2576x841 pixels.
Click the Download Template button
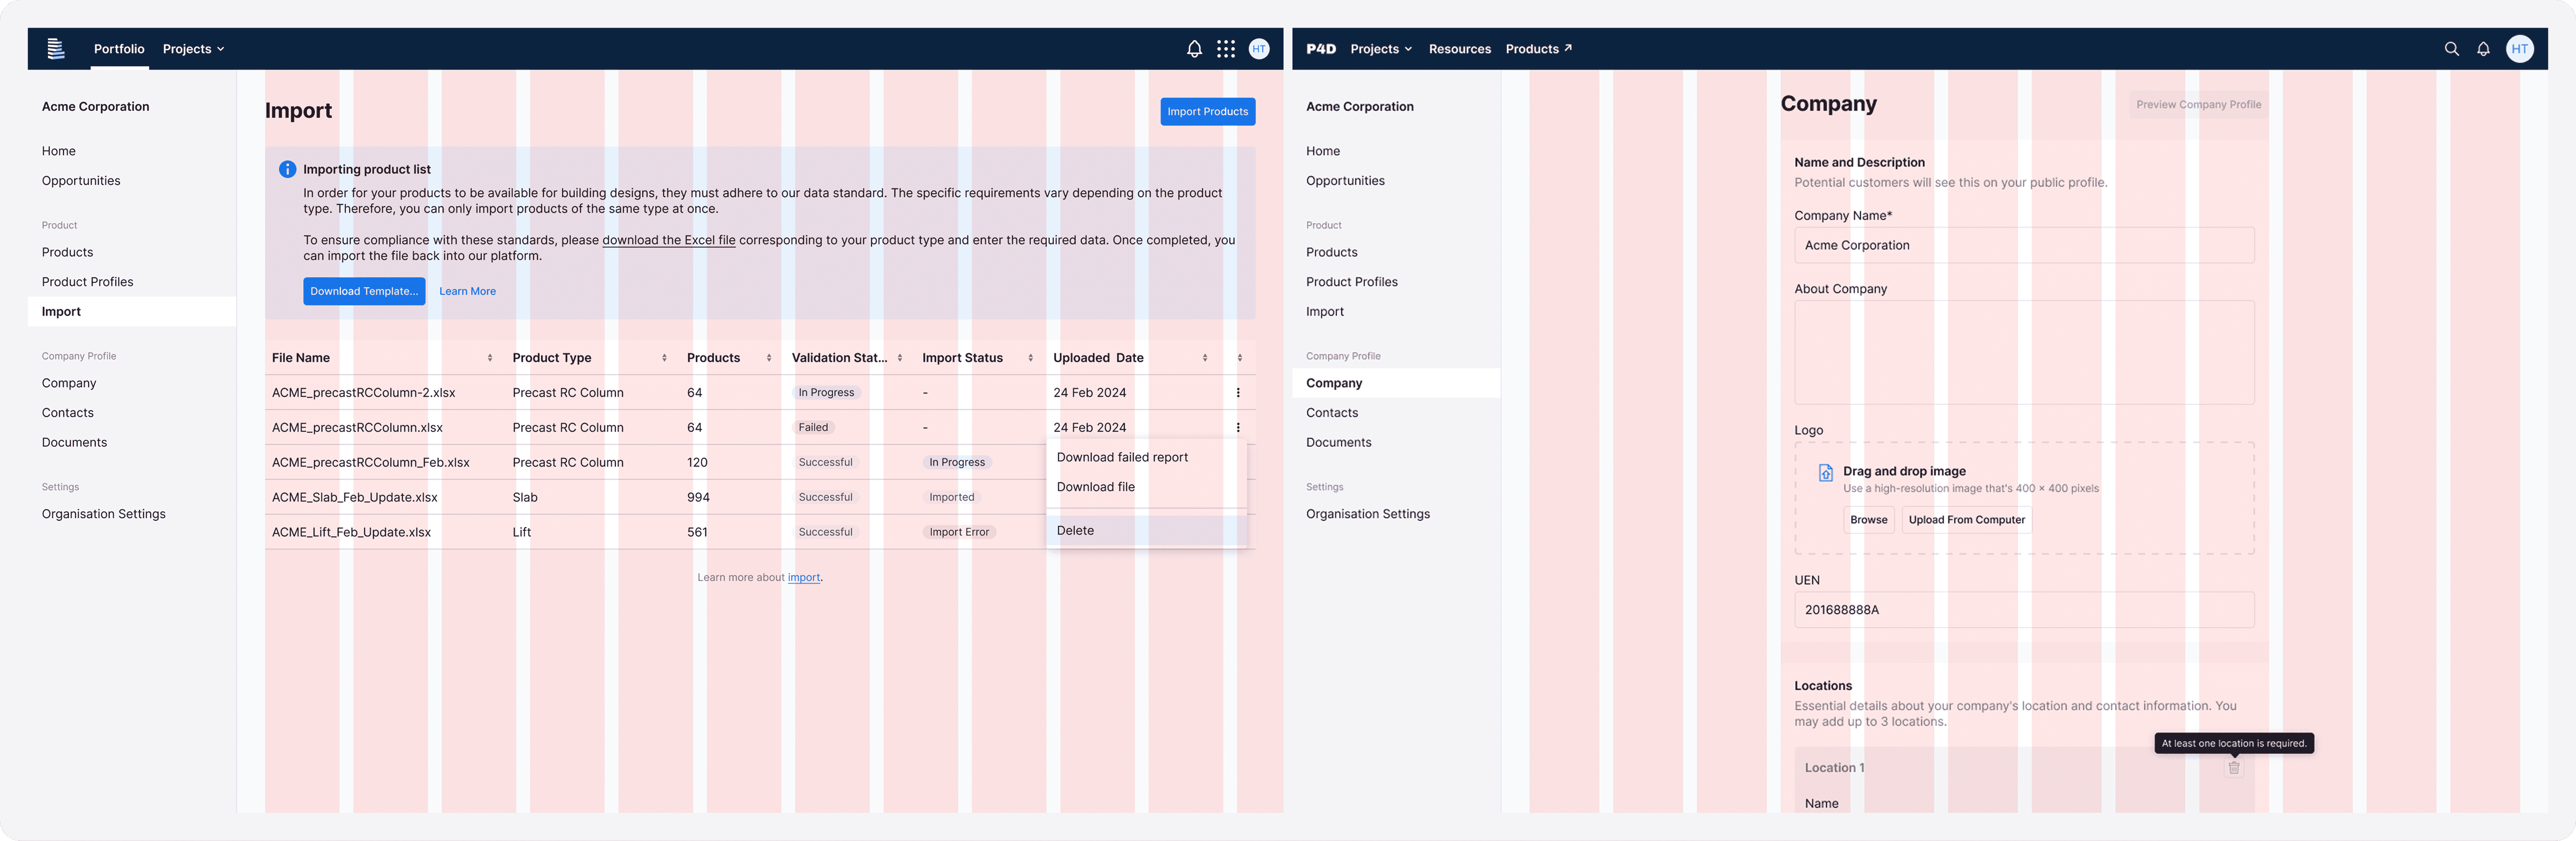[364, 291]
